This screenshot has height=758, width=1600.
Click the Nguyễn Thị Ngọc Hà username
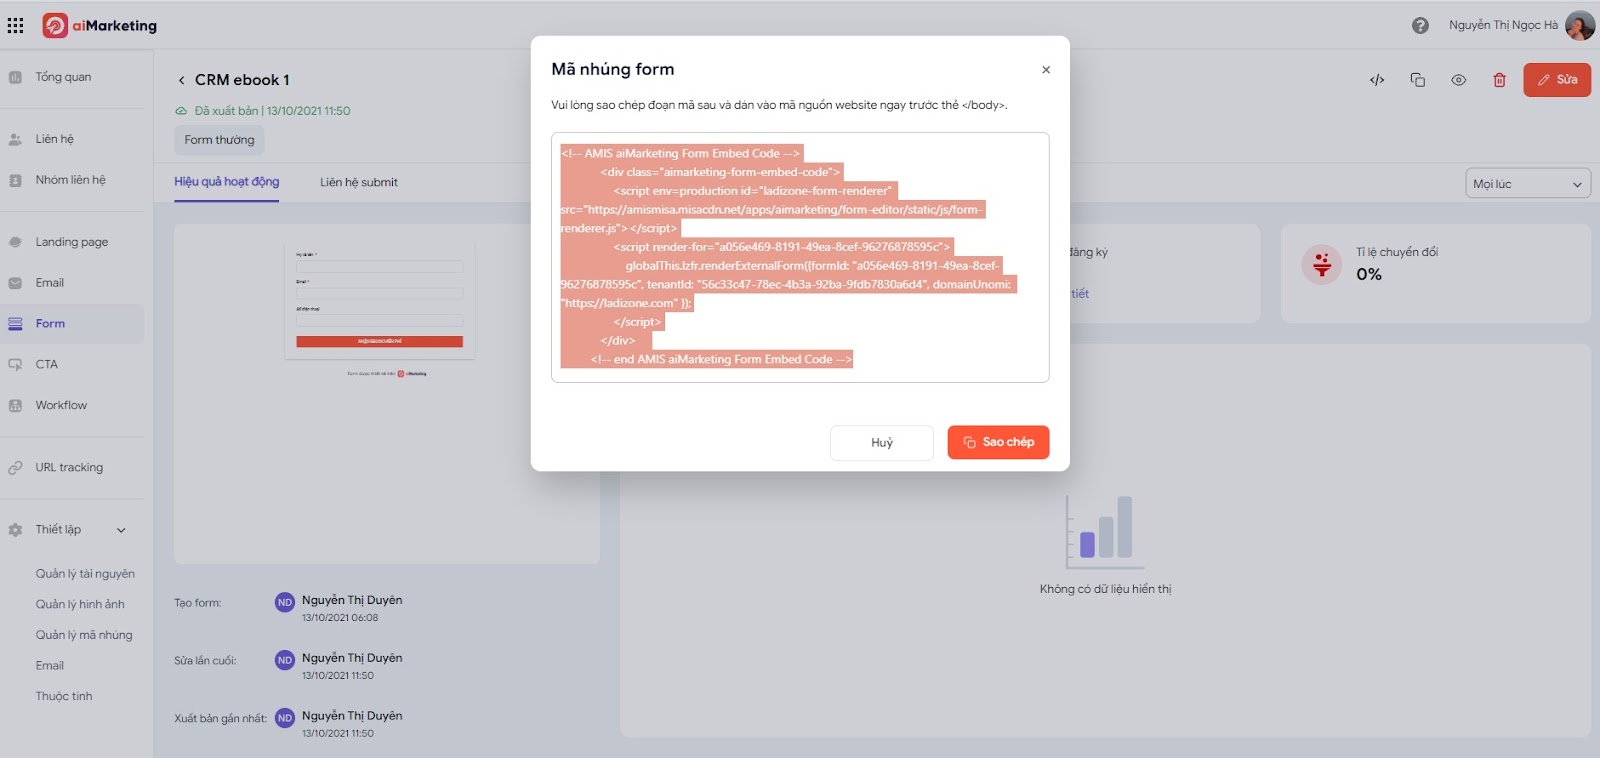coord(1503,25)
